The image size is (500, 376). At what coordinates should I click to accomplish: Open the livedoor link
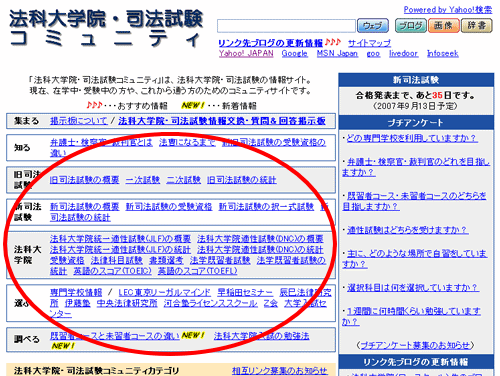coord(403,53)
